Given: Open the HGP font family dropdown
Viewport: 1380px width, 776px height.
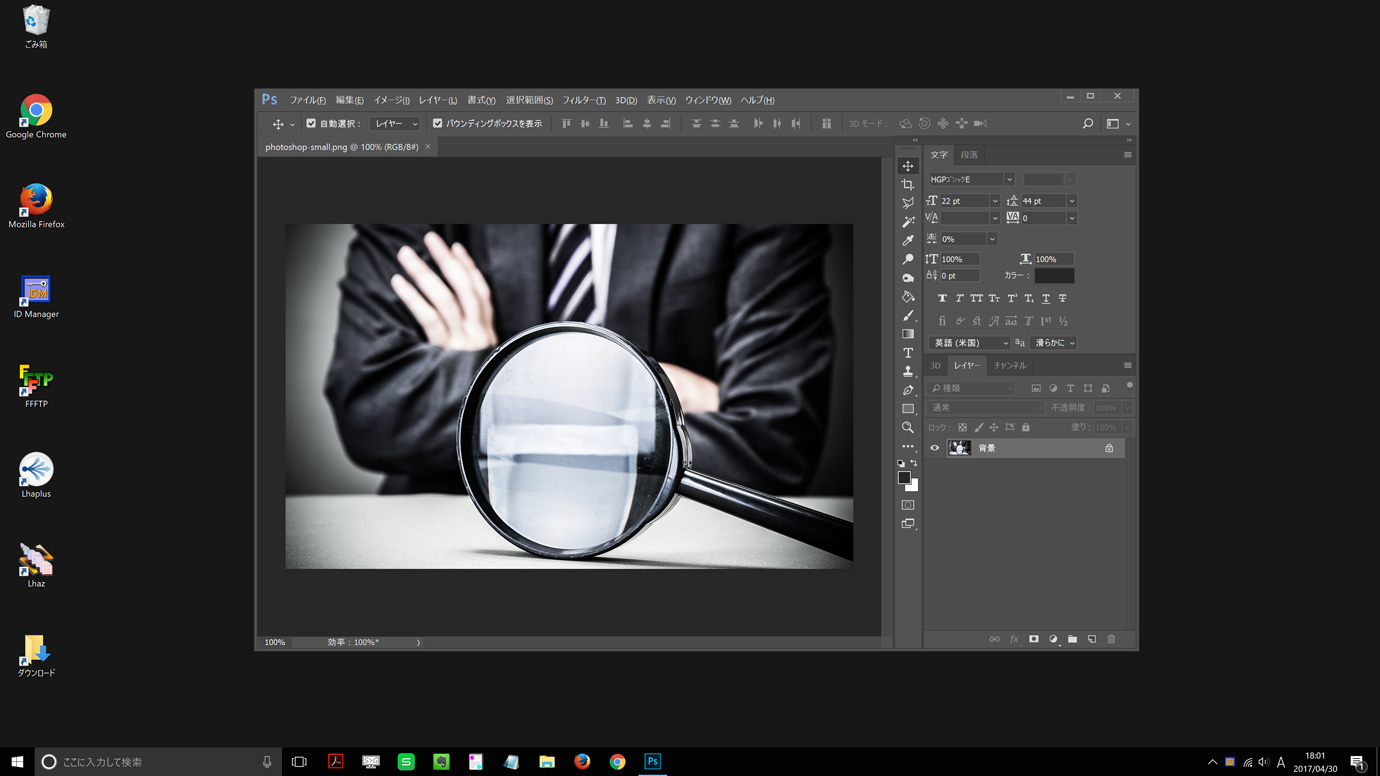Looking at the screenshot, I should tap(1009, 180).
